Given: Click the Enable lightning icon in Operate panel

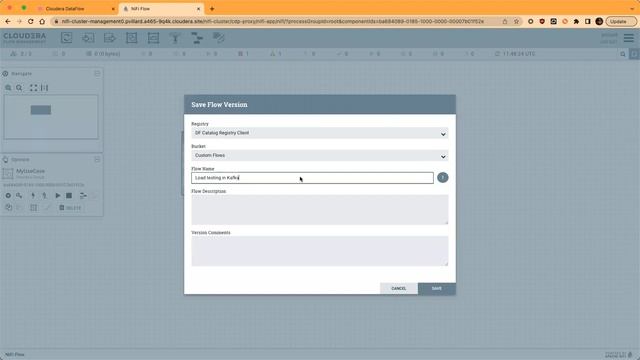Looking at the screenshot, I should 33,196.
